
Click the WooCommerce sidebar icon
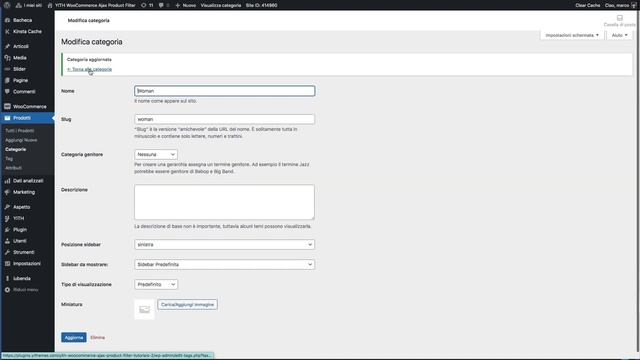point(7,107)
